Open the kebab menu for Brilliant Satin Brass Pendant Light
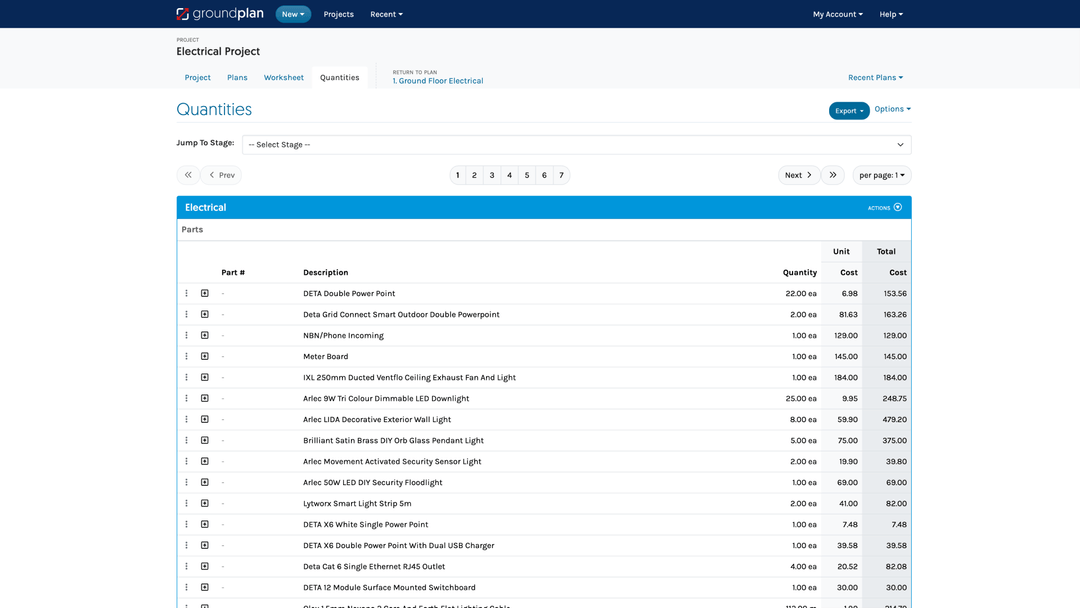 (x=187, y=440)
